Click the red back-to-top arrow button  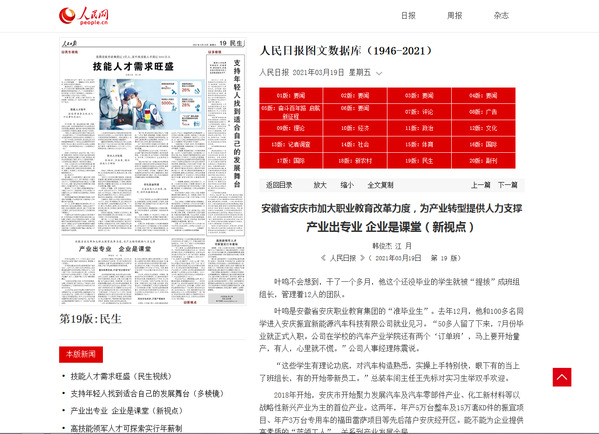(562, 377)
